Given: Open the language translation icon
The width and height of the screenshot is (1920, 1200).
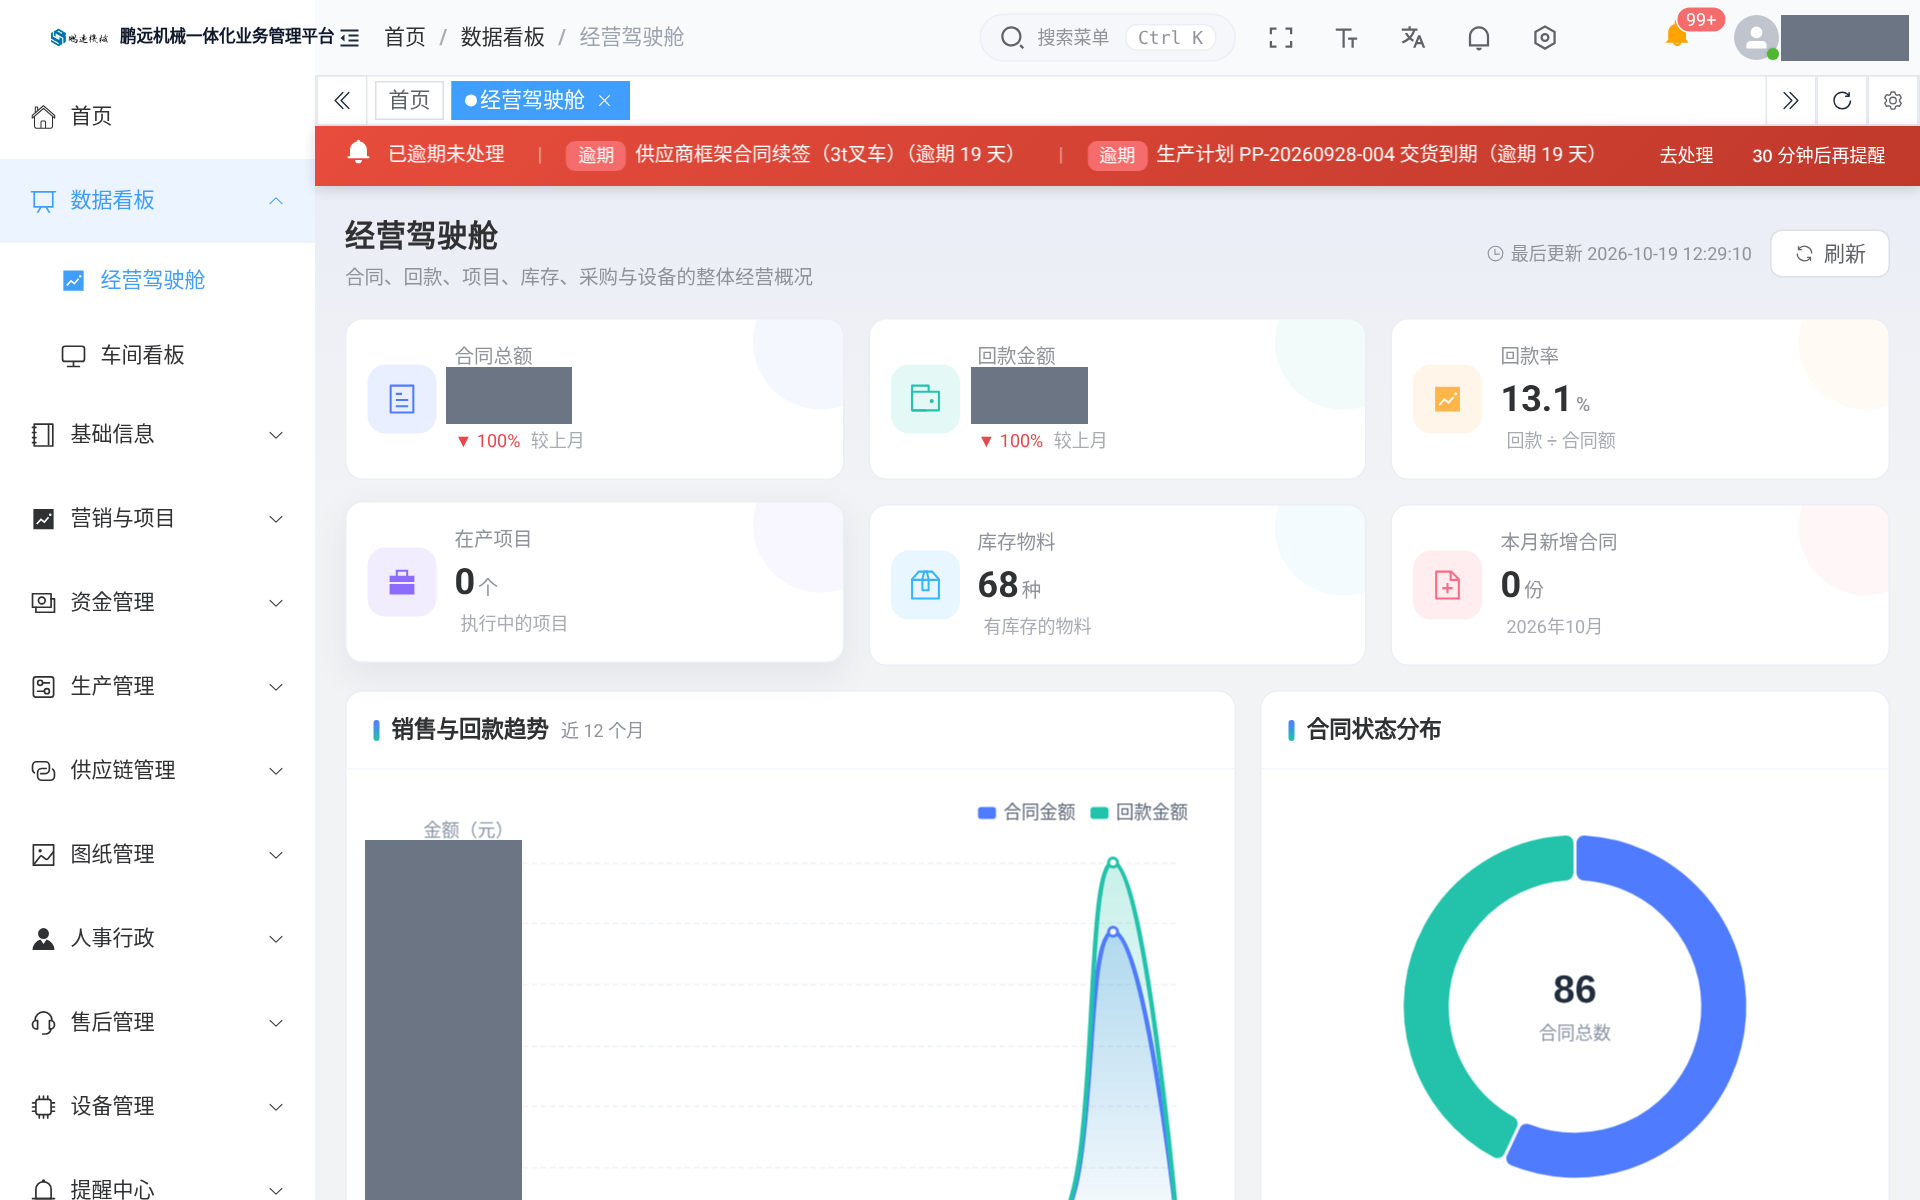Looking at the screenshot, I should click(x=1413, y=38).
